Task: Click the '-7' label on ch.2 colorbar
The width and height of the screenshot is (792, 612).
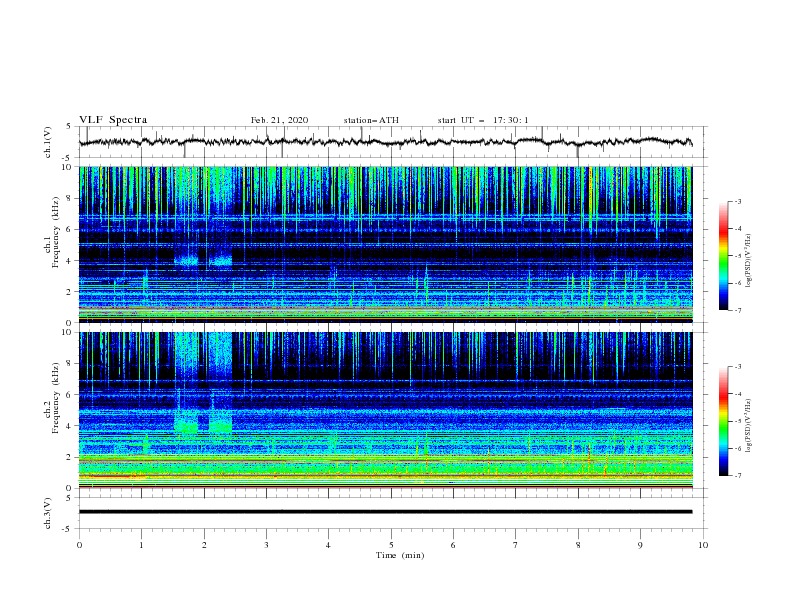Action: (x=737, y=475)
